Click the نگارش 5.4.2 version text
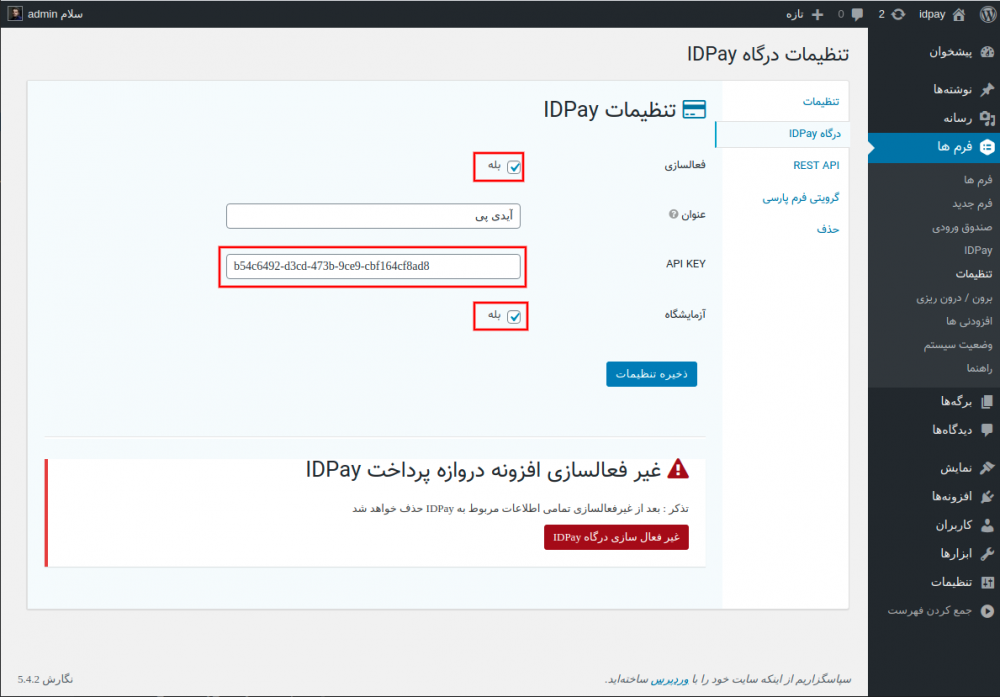The image size is (1000, 697). [x=45, y=680]
